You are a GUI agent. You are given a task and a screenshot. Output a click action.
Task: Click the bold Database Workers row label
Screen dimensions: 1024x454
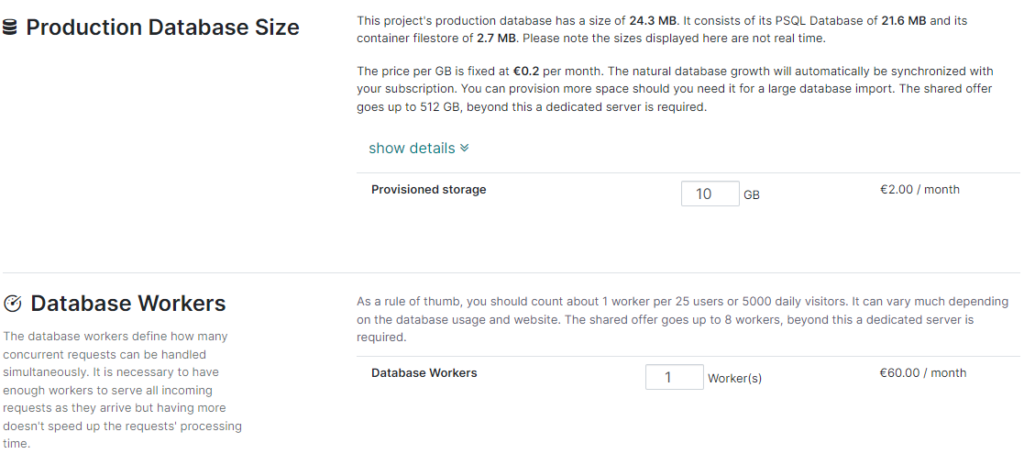[424, 373]
